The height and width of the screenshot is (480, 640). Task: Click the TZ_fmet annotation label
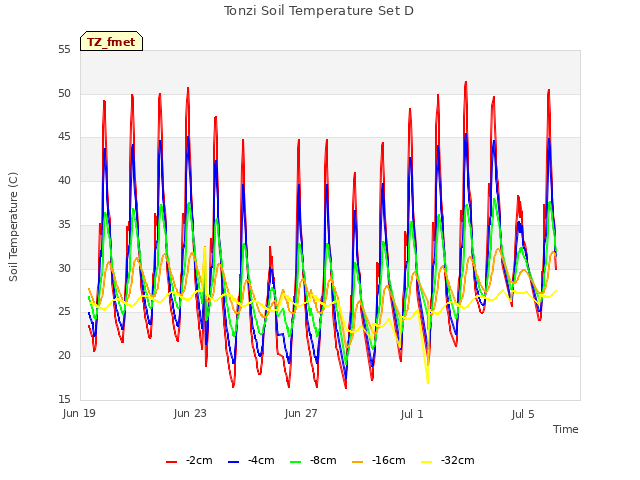click(111, 41)
